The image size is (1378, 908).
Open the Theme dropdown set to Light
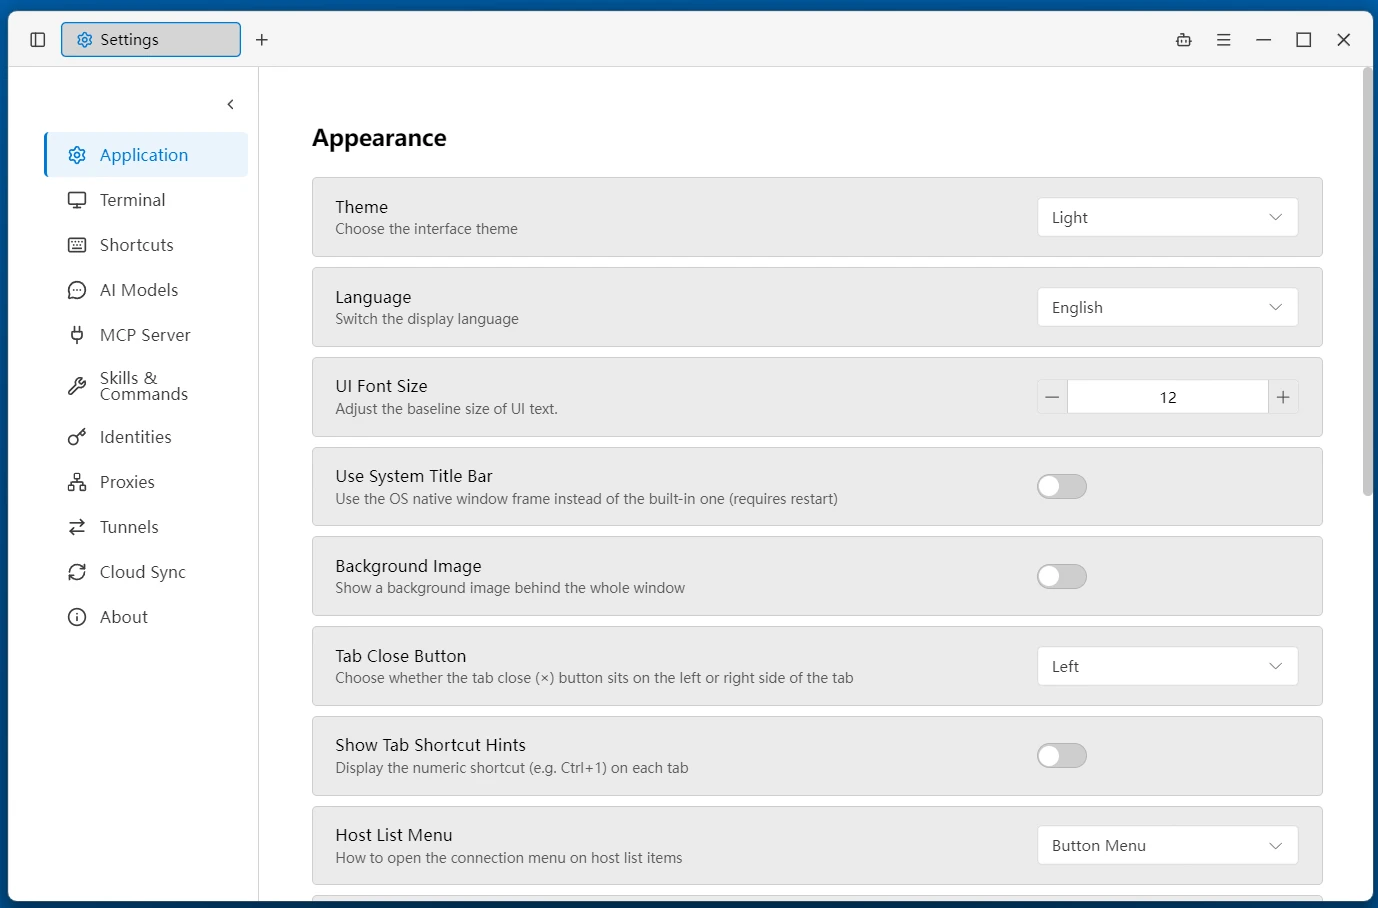[x=1168, y=217]
